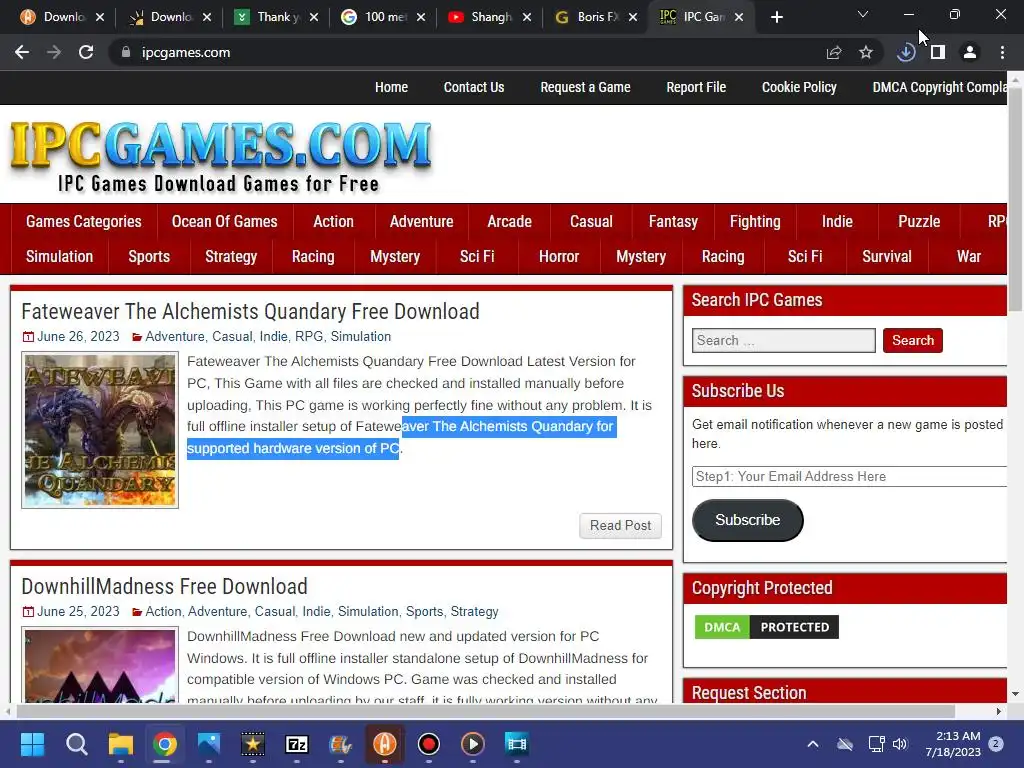Click the horizontal scrollbar track
Viewport: 1024px width, 768px height.
click(487, 711)
